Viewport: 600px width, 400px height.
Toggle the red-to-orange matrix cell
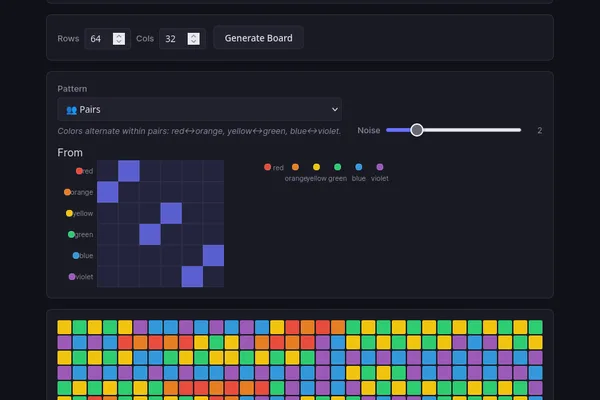click(129, 171)
